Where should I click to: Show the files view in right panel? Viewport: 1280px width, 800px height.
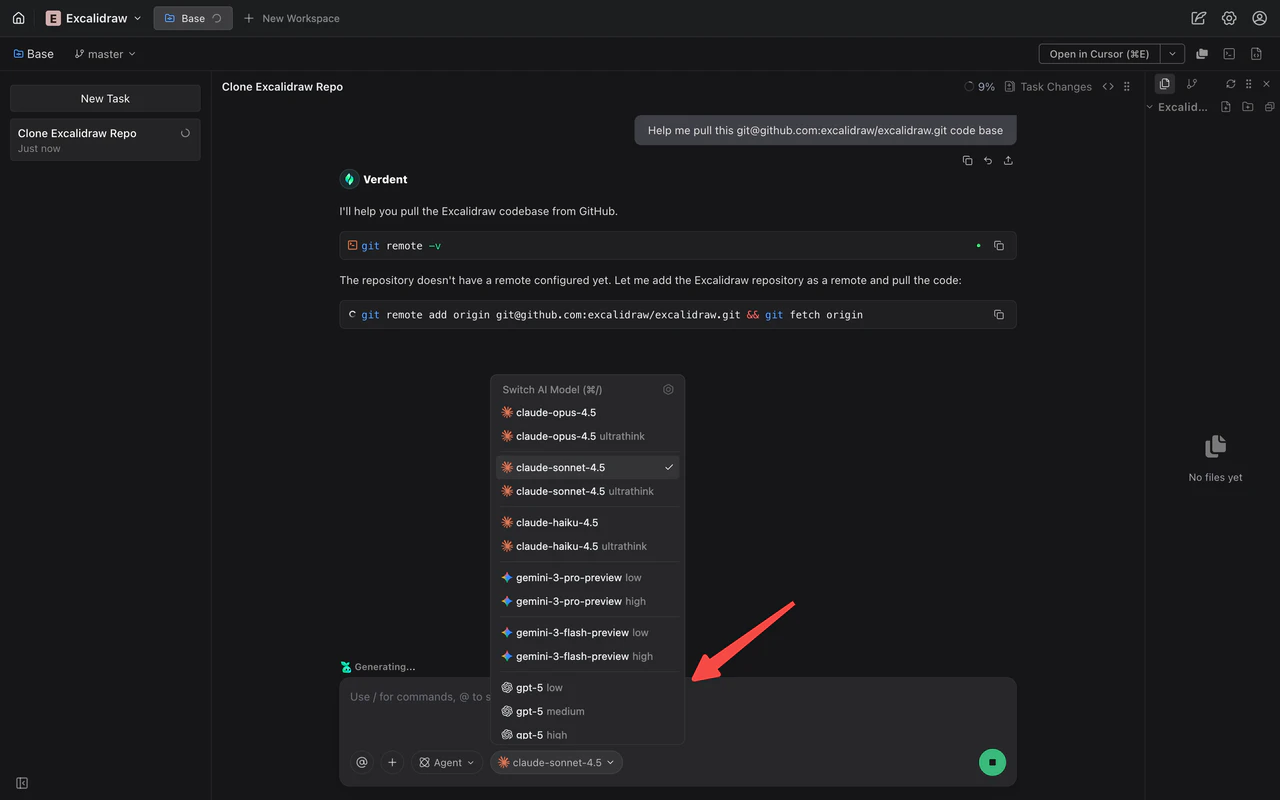tap(1165, 84)
